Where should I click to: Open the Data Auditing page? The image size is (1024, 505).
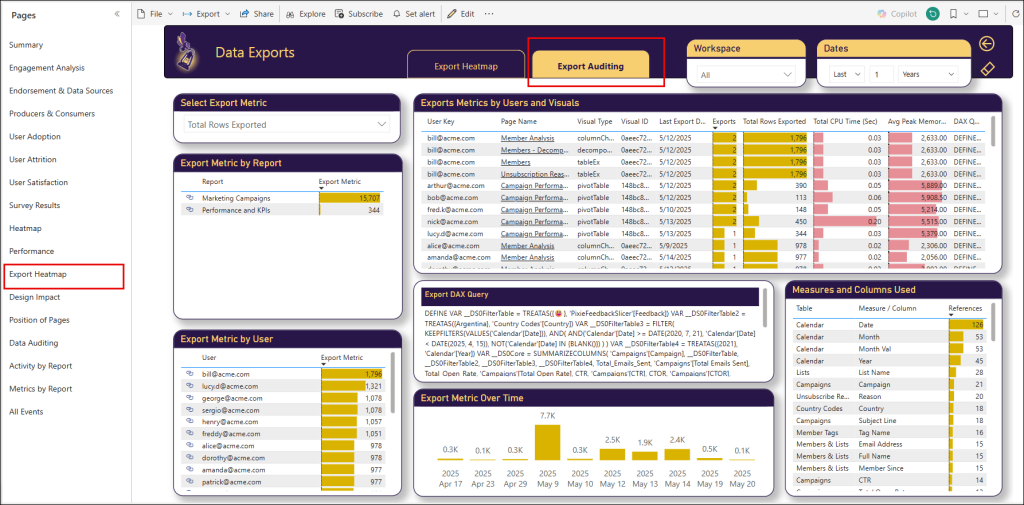33,343
